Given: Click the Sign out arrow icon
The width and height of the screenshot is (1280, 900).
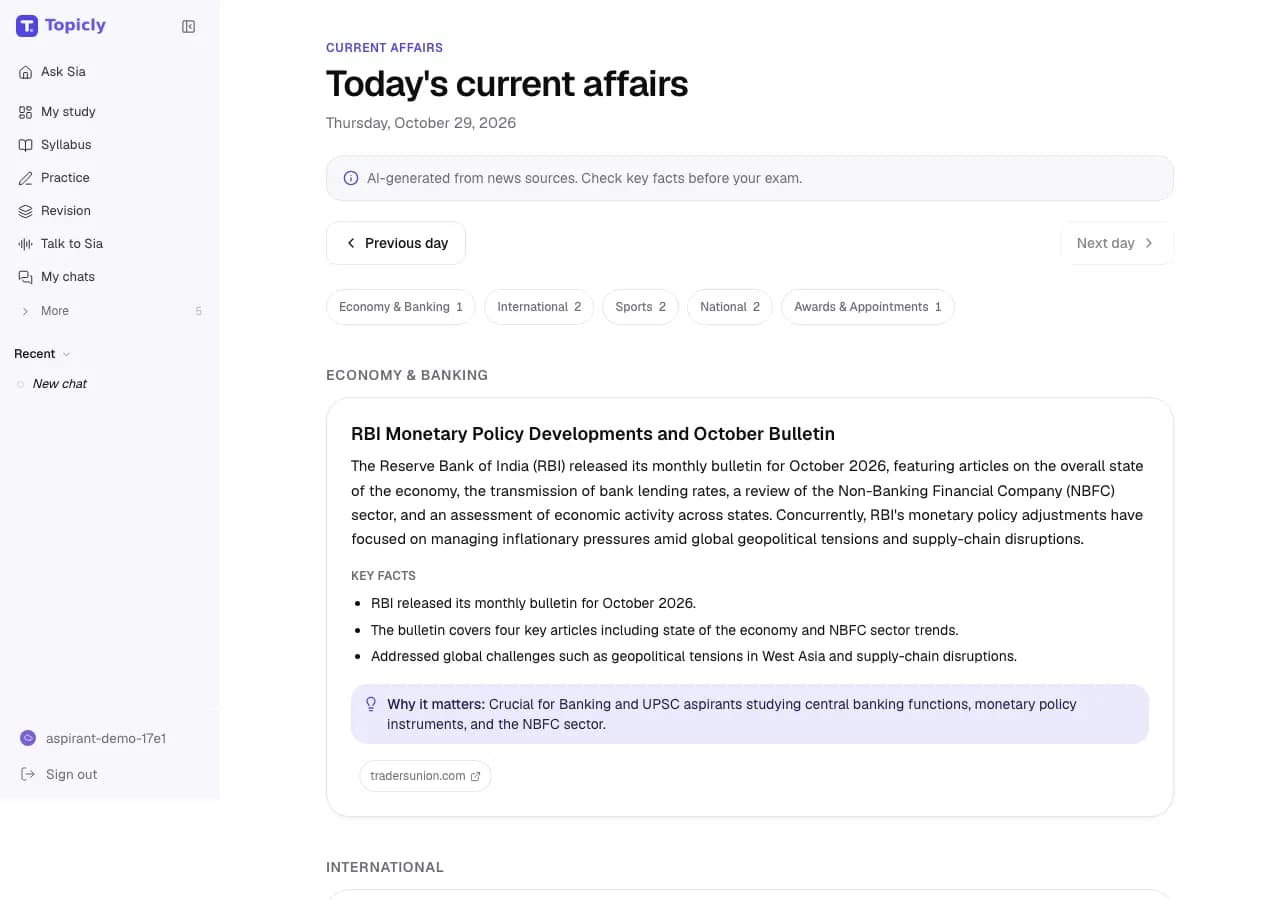Looking at the screenshot, I should coord(28,774).
